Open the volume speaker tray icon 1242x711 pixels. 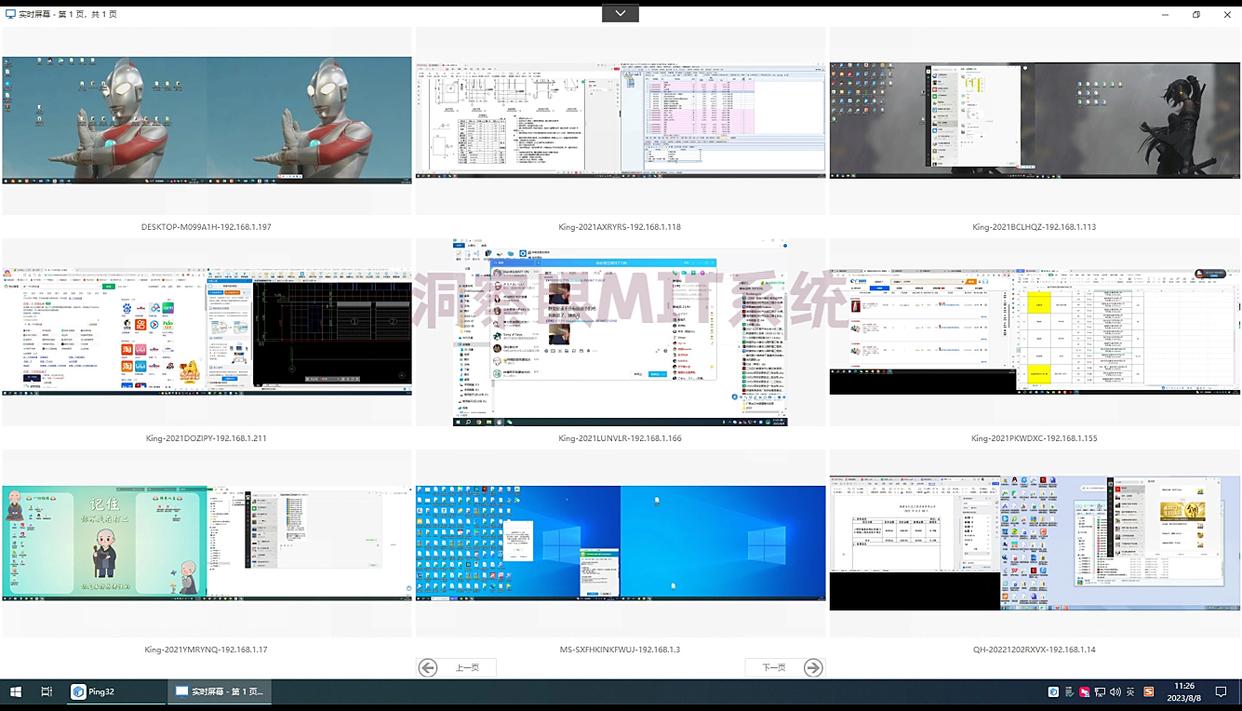click(1115, 692)
